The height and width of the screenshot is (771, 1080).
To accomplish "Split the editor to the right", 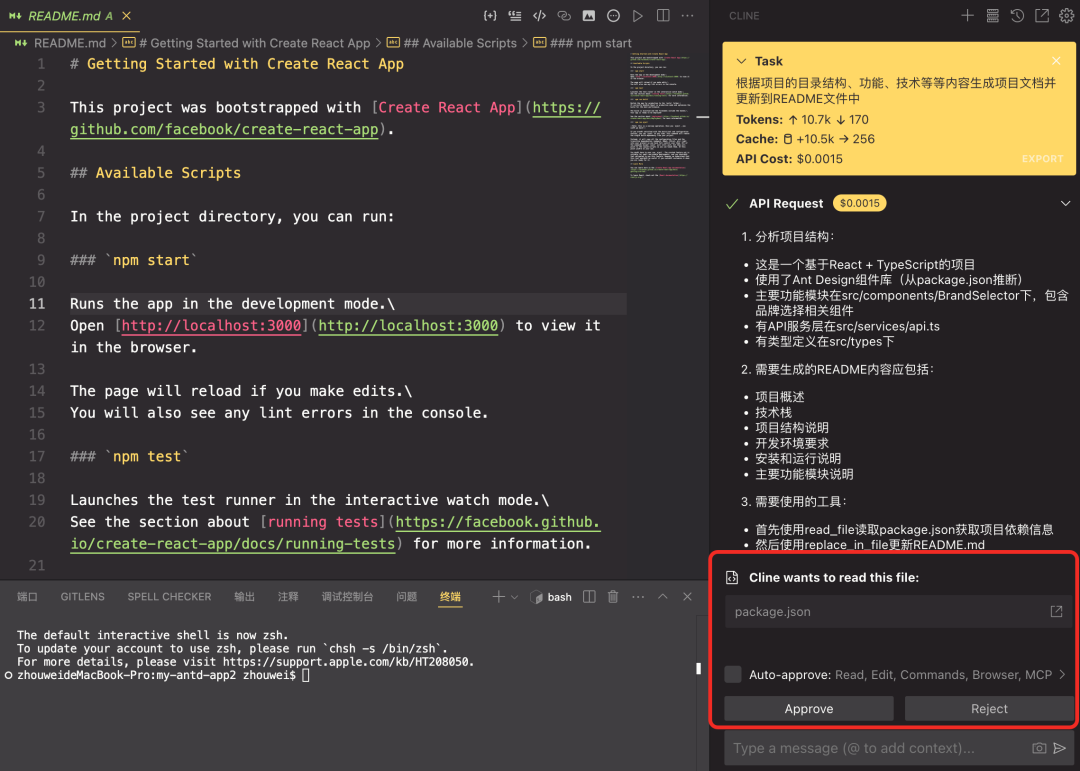I will [x=663, y=16].
